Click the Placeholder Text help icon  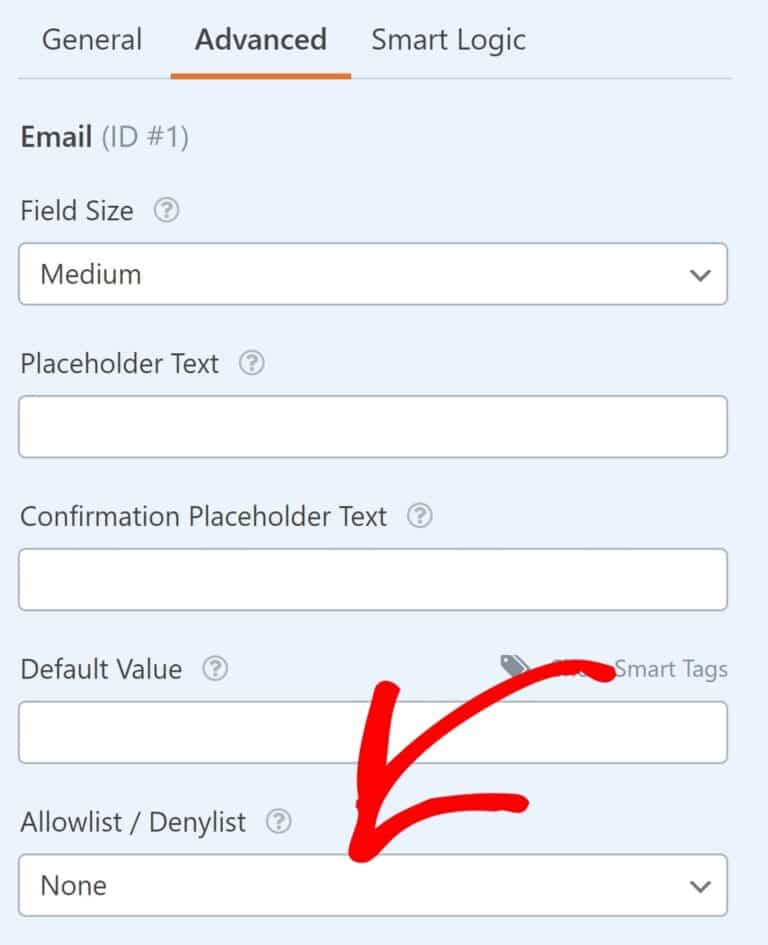251,364
